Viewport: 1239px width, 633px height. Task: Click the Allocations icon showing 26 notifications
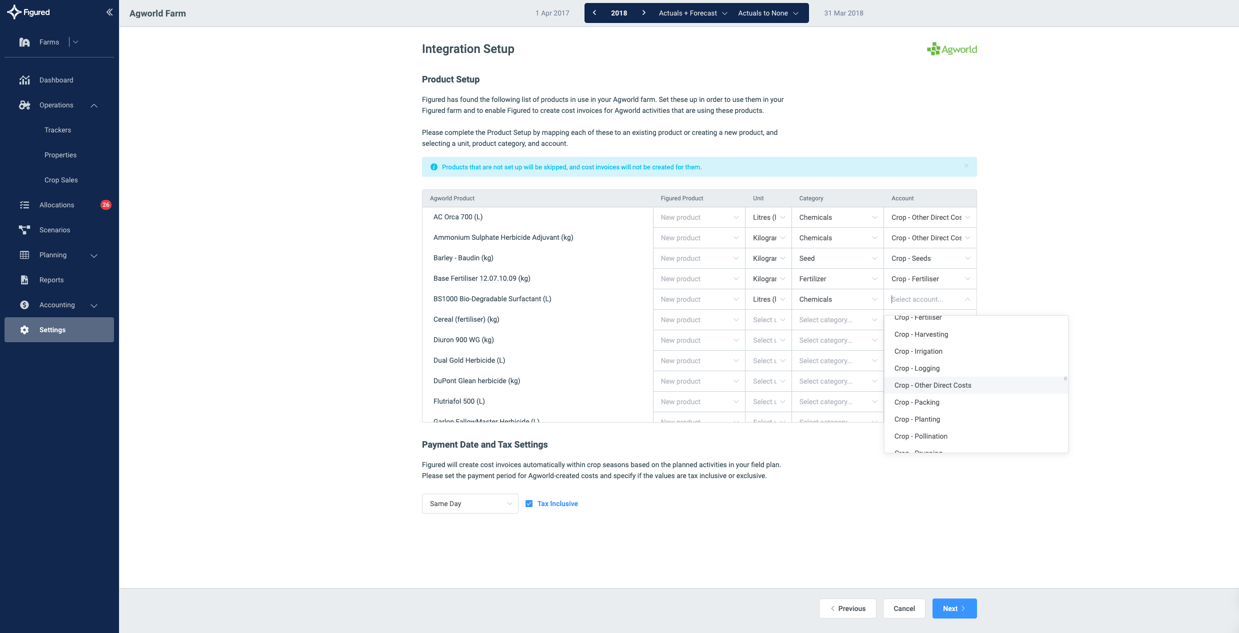click(x=22, y=205)
